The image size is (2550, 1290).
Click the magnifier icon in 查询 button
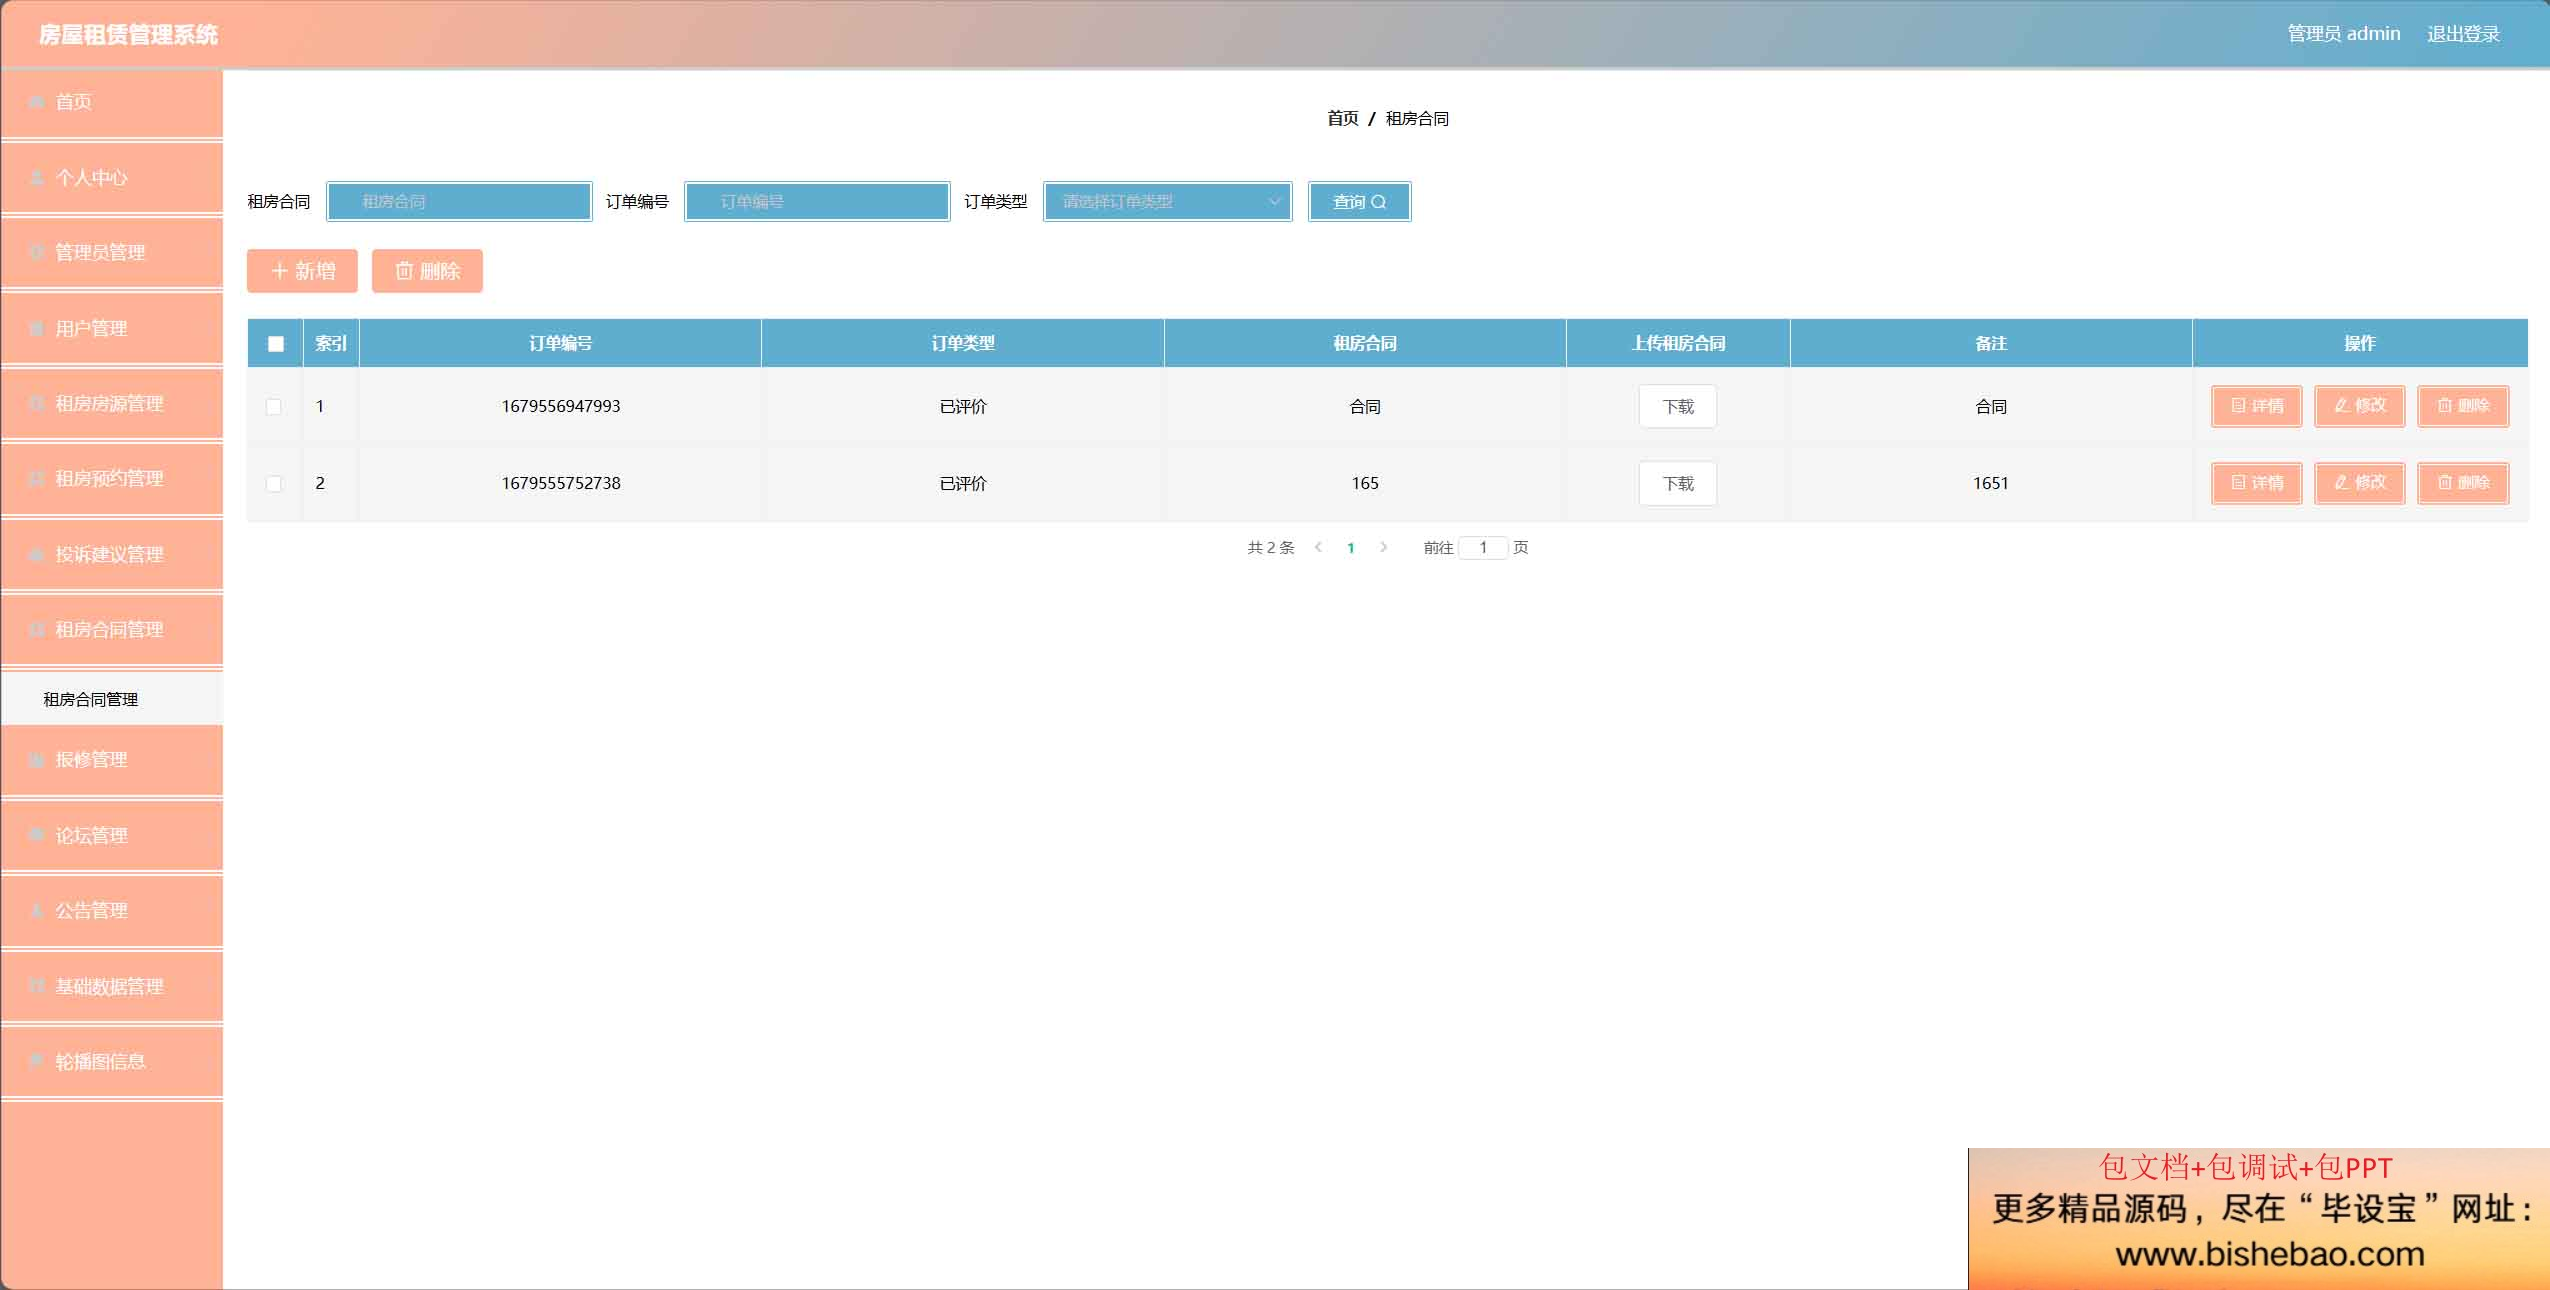[1379, 202]
